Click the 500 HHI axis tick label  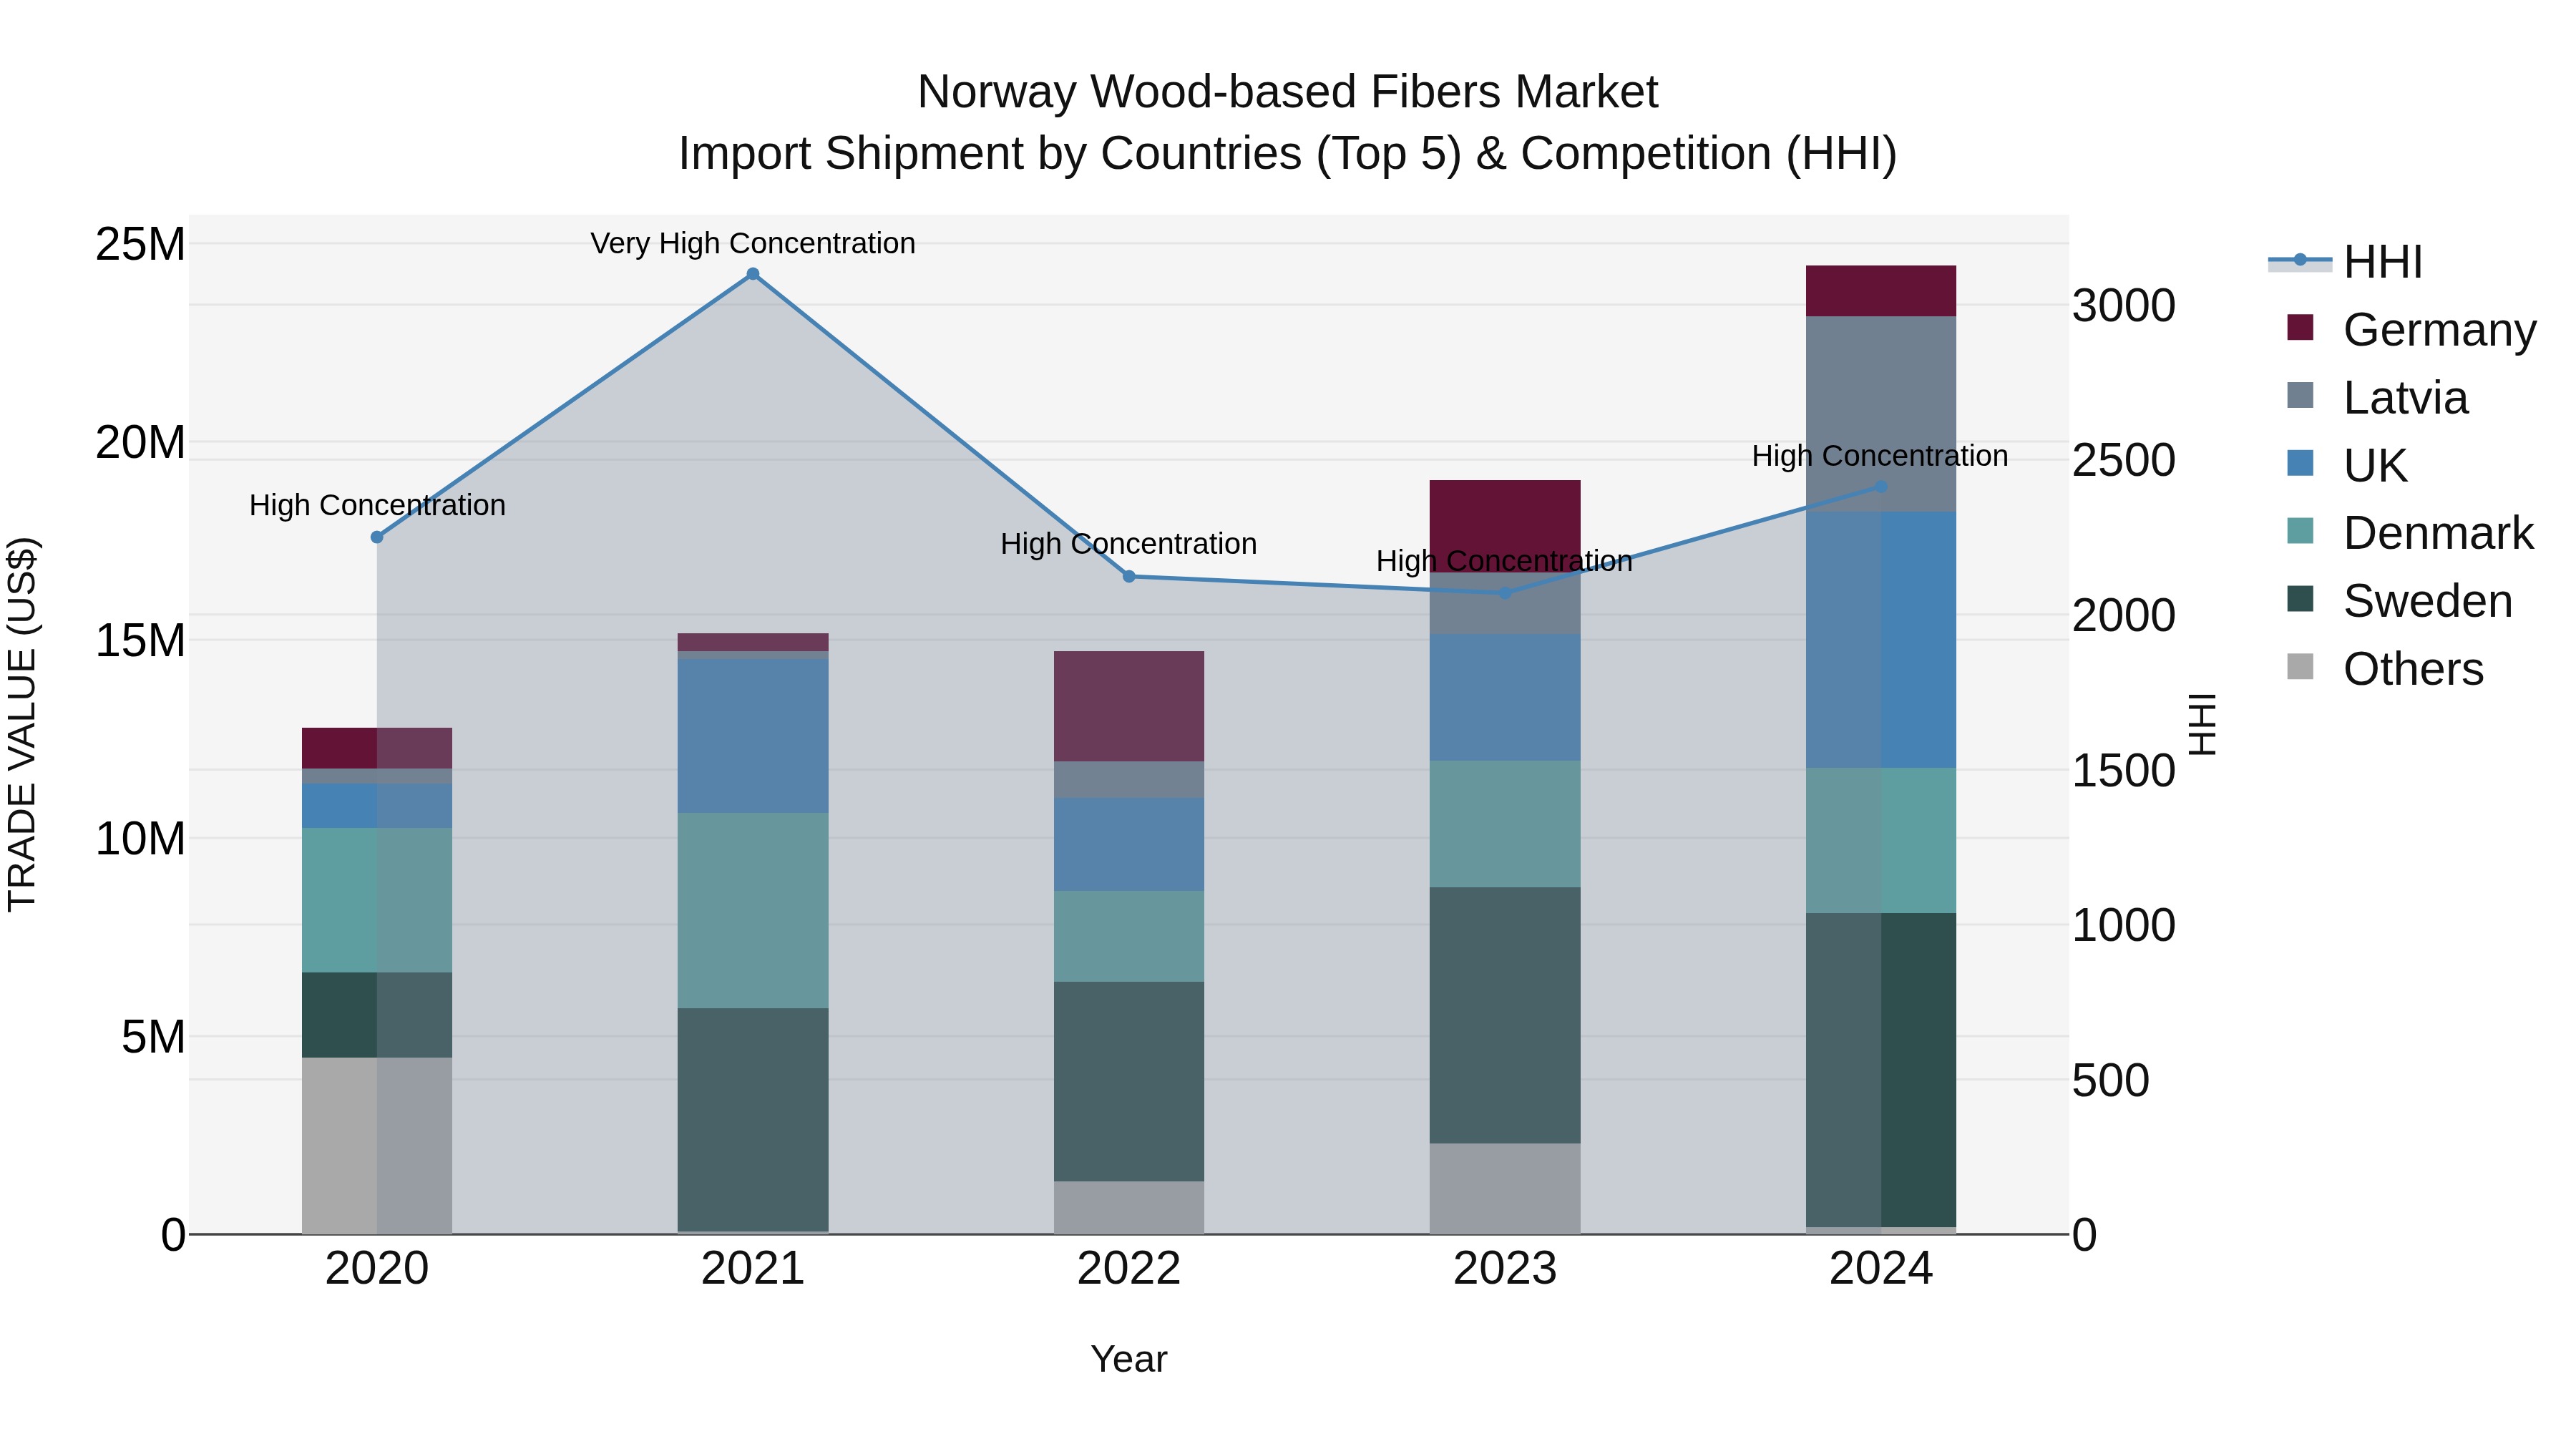coord(2110,1081)
